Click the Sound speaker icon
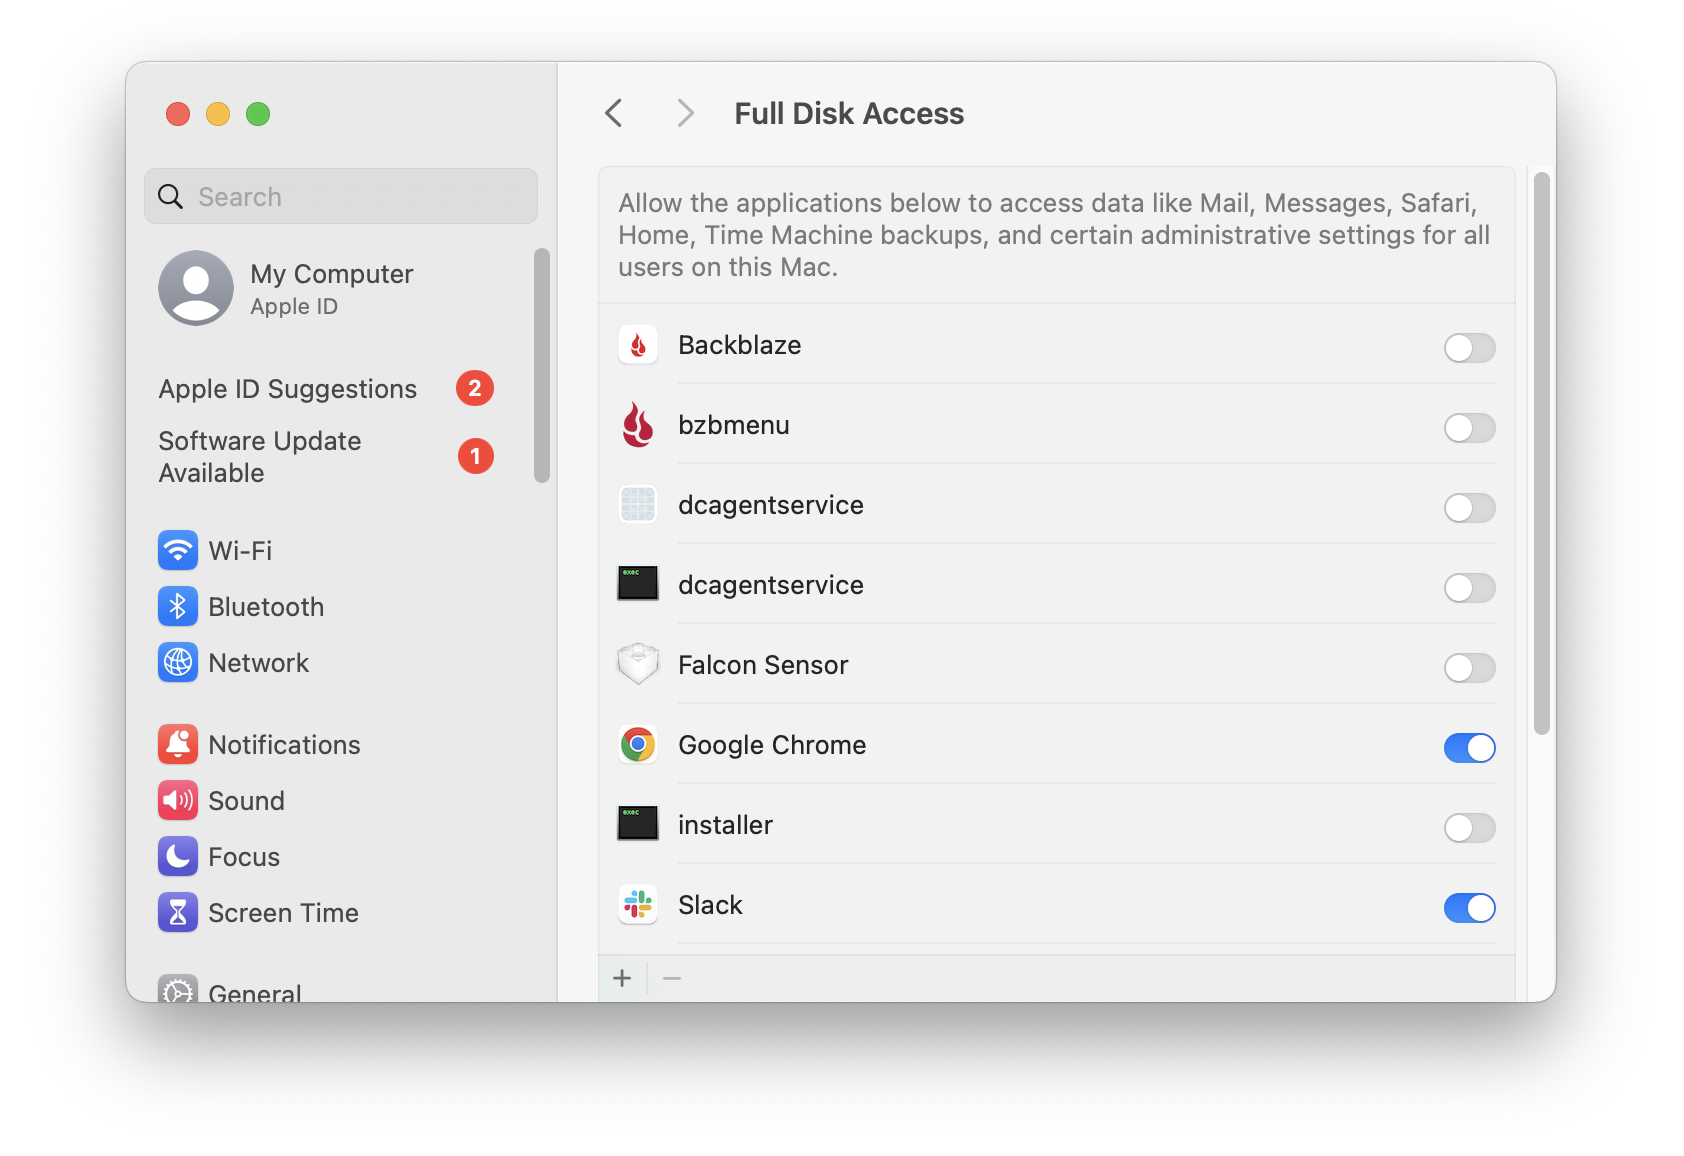The height and width of the screenshot is (1156, 1684). (178, 800)
